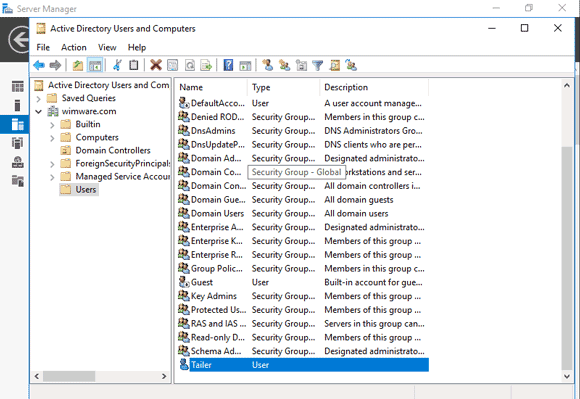The height and width of the screenshot is (399, 580).
Task: Expand the Computers container
Action: [x=52, y=138]
